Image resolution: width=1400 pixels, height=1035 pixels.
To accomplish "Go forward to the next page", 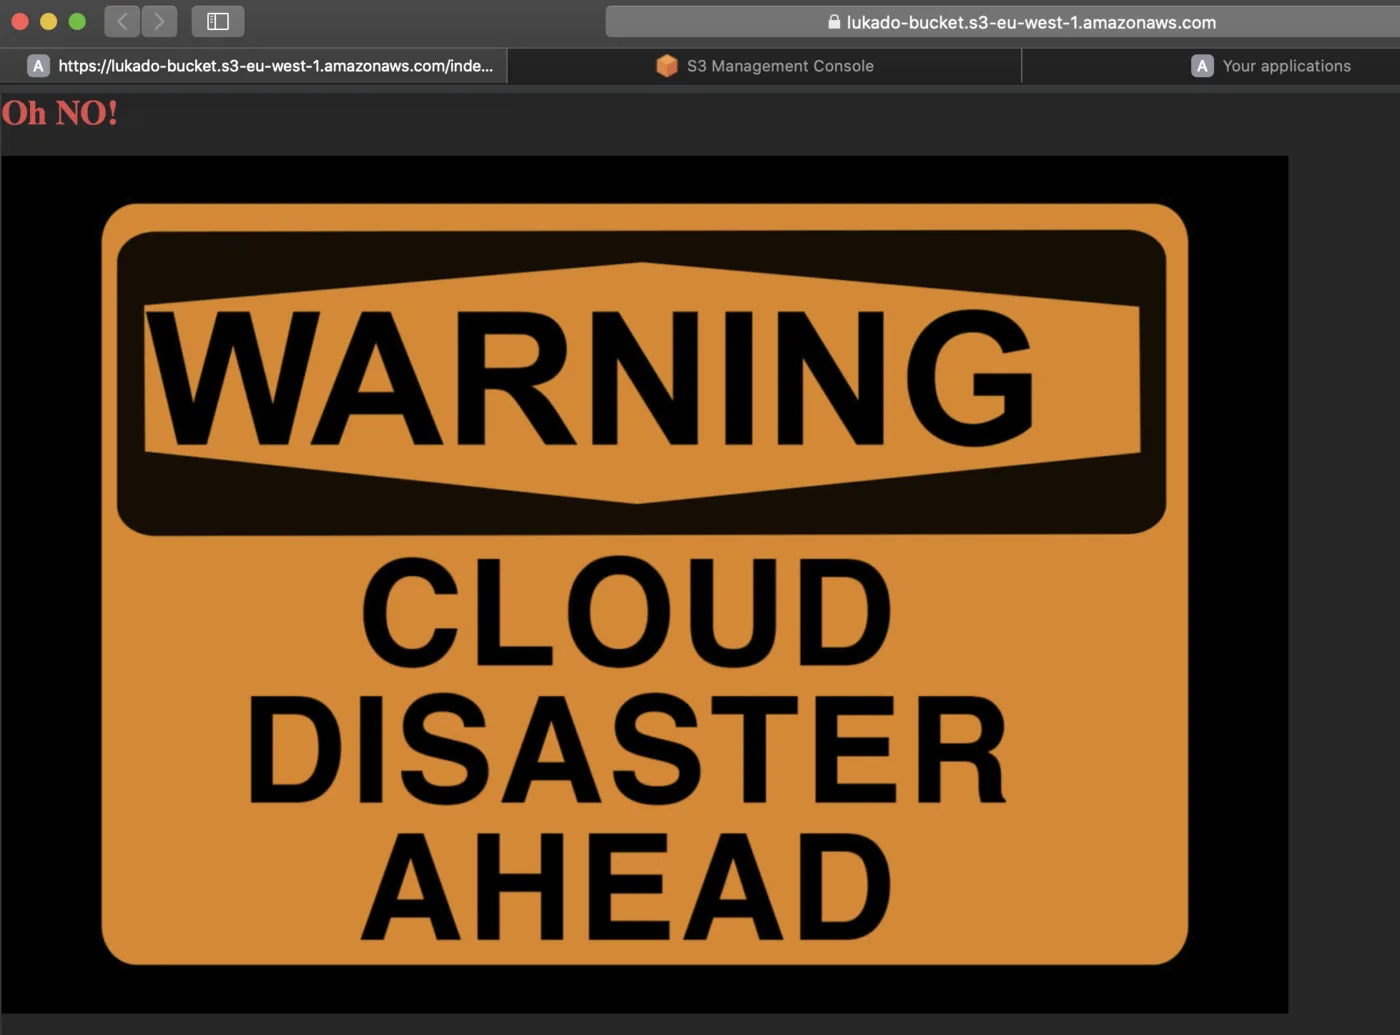I will pyautogui.click(x=159, y=21).
